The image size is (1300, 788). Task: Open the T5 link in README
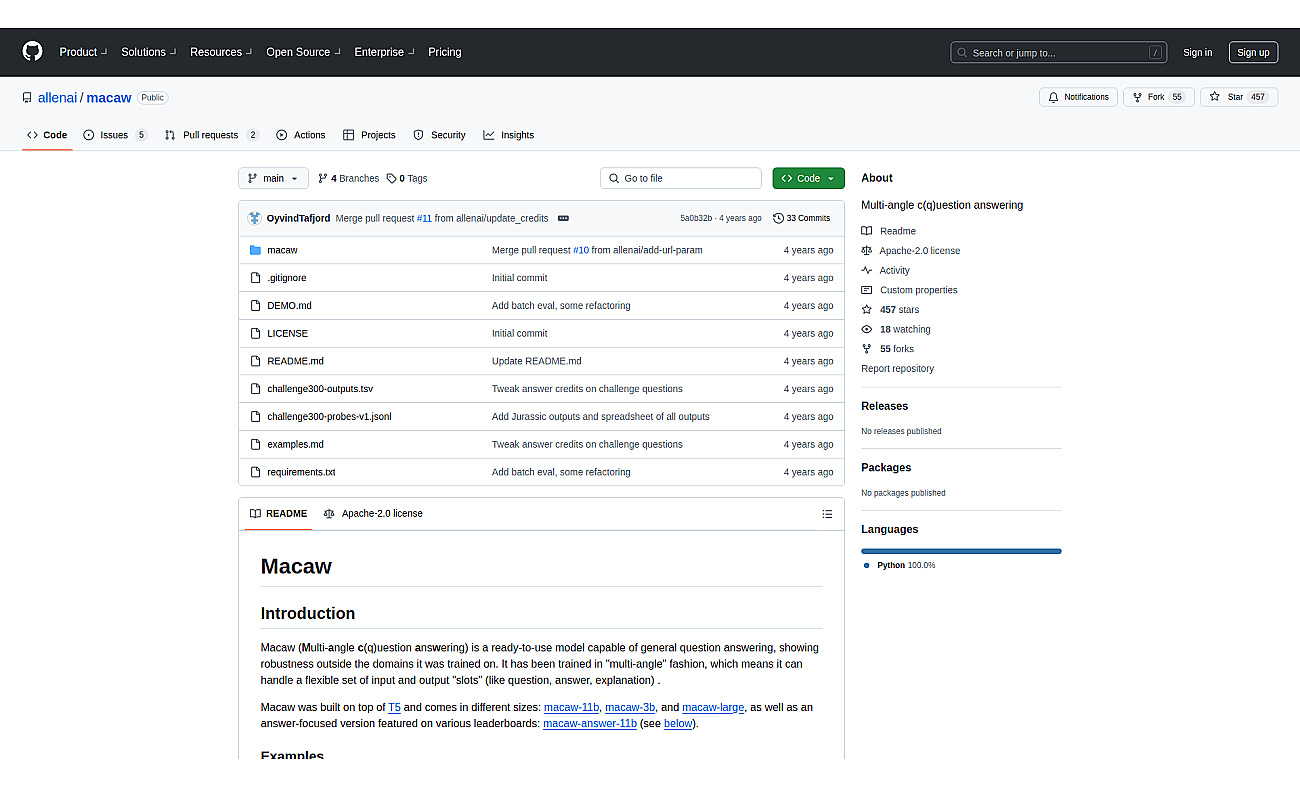394,707
